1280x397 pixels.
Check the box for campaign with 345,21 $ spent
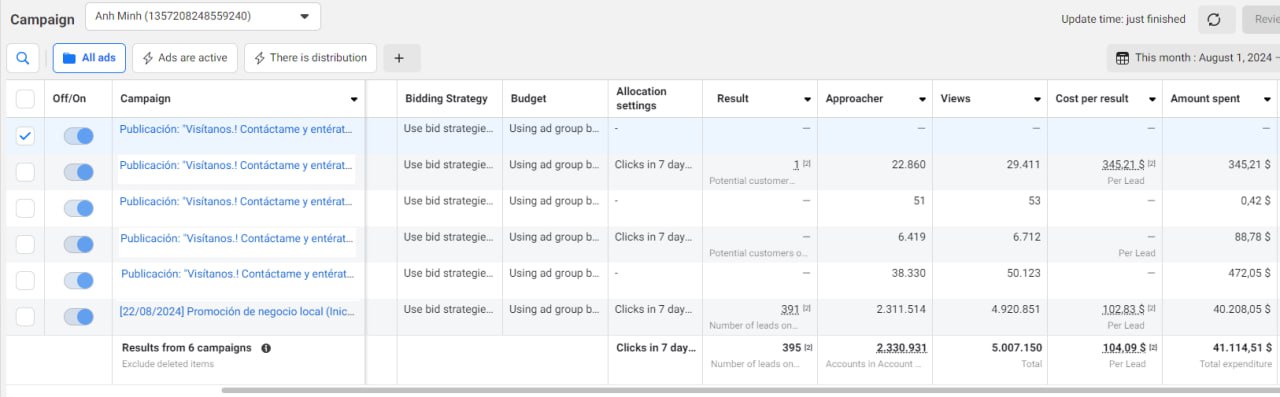(25, 172)
